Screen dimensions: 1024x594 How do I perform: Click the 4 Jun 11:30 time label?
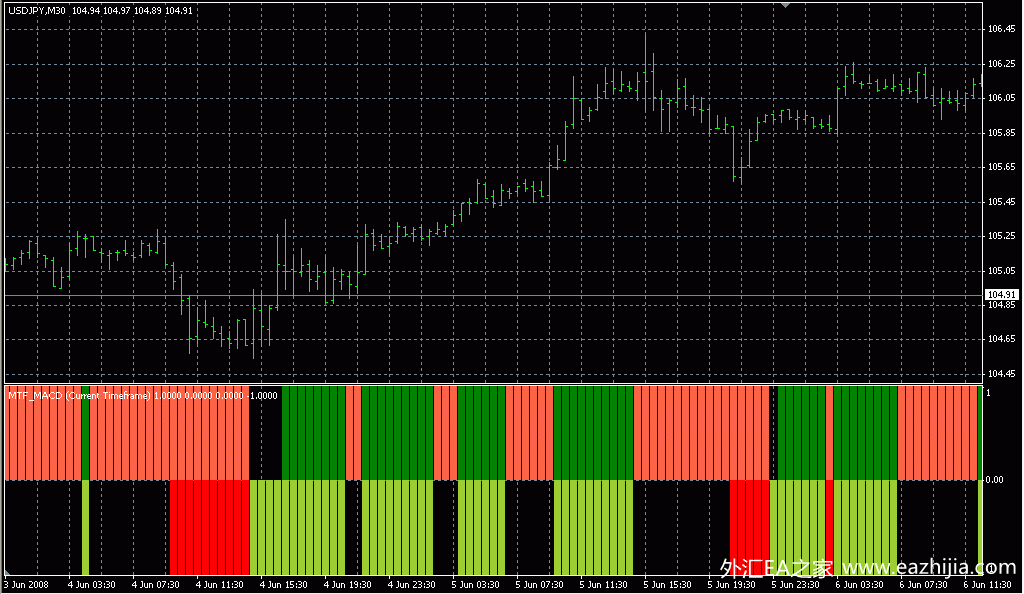tap(219, 585)
